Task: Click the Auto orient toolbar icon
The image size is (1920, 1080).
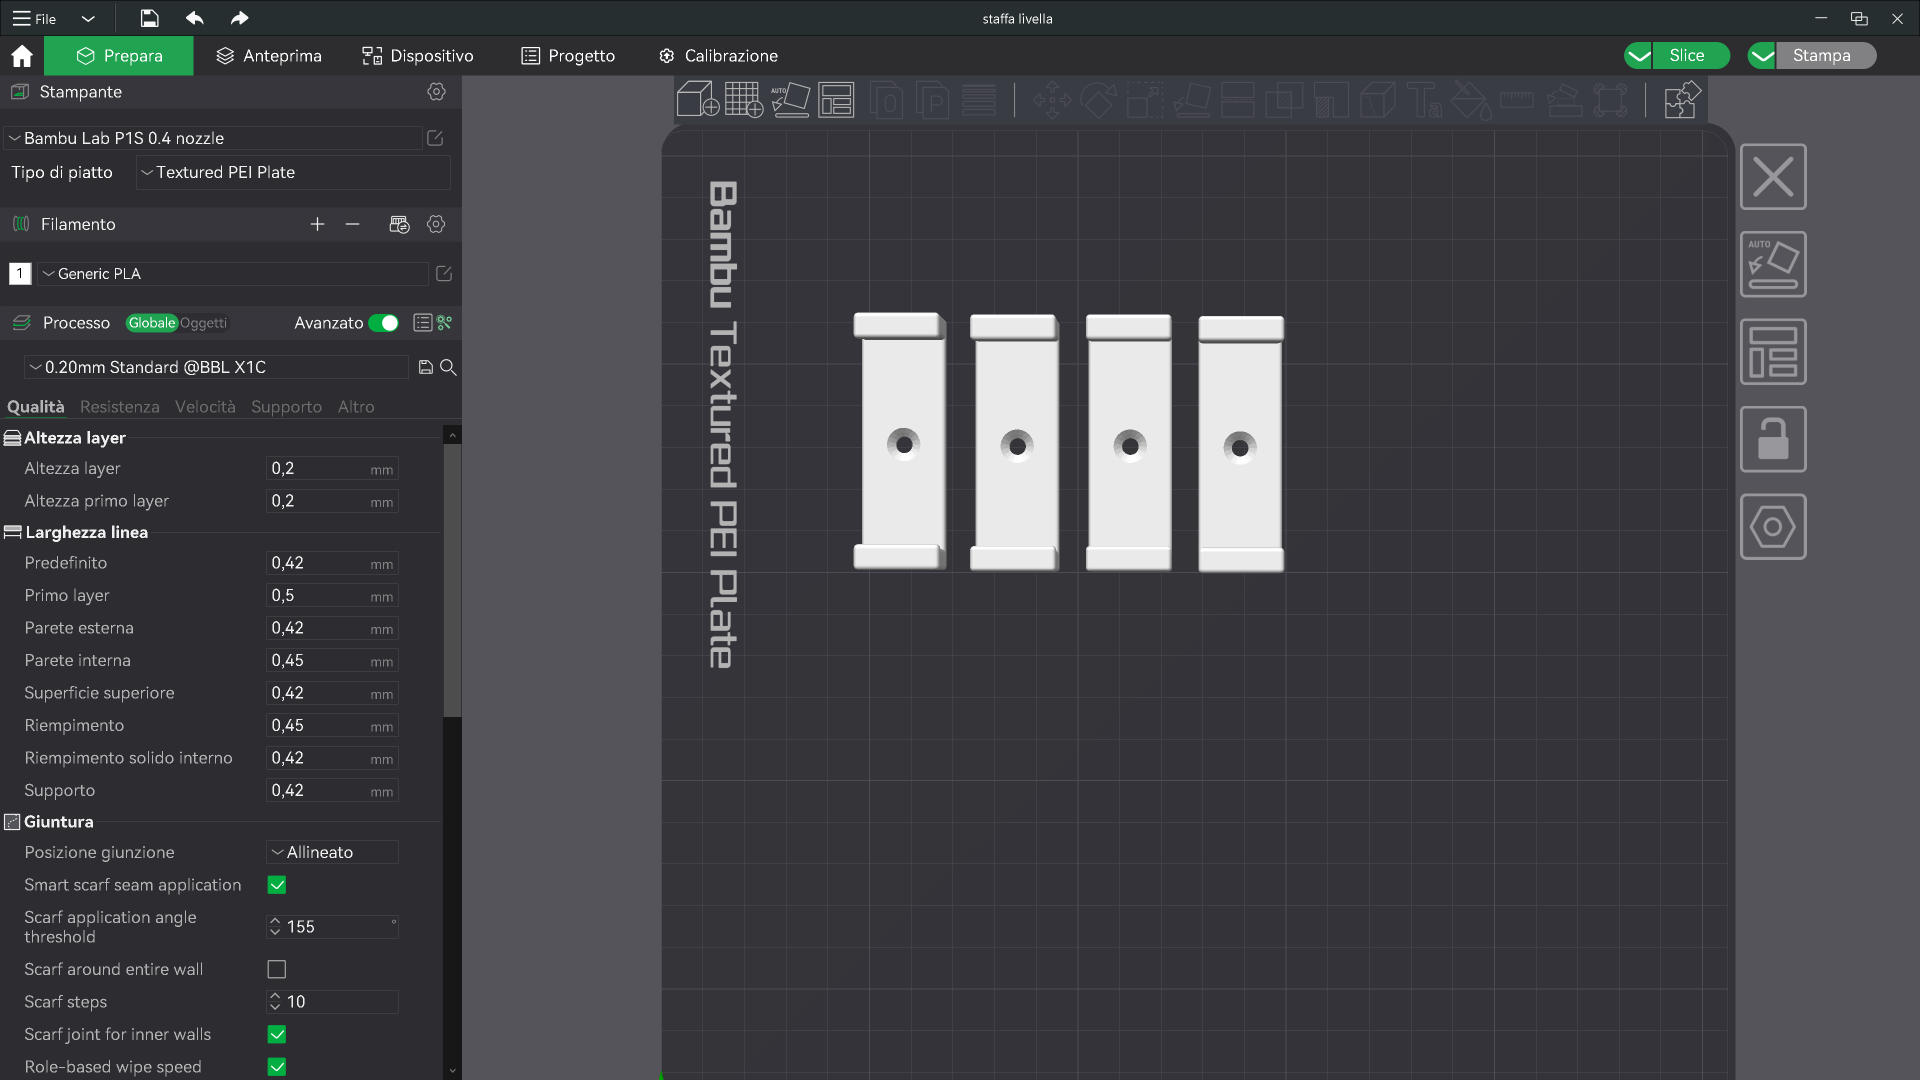Action: click(790, 100)
